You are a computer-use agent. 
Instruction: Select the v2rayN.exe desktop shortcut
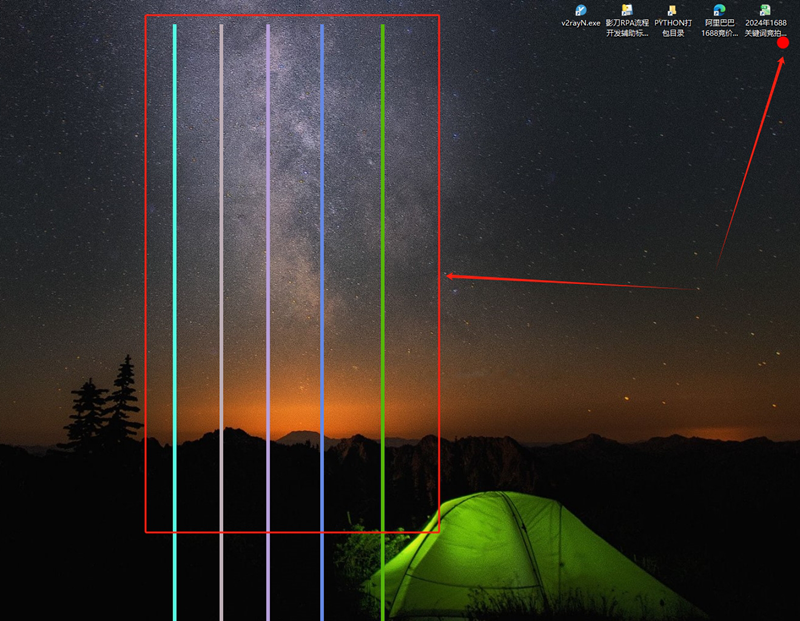pos(581,16)
